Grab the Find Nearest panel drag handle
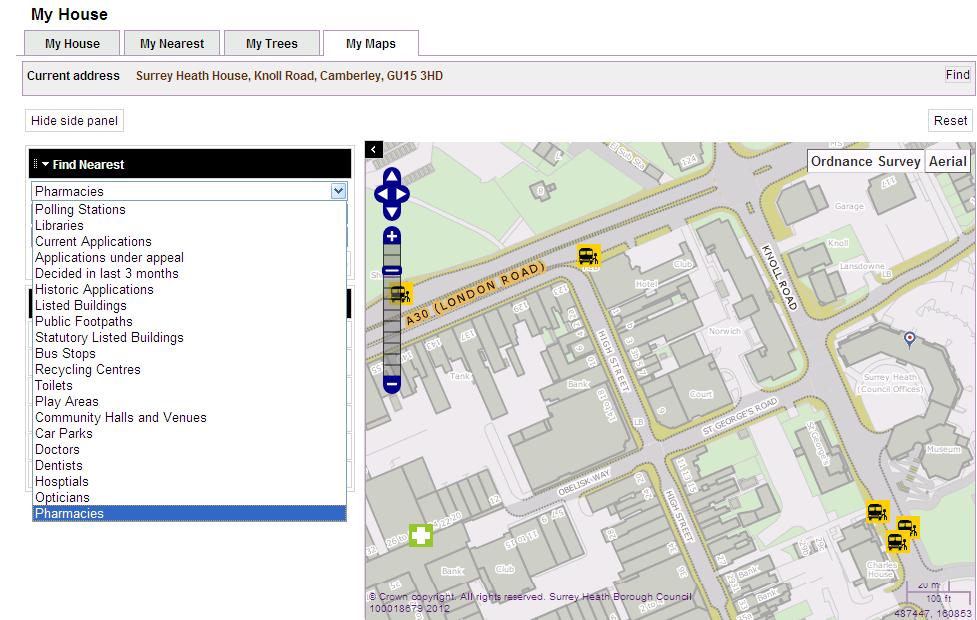The height and width of the screenshot is (620, 977). [36, 165]
